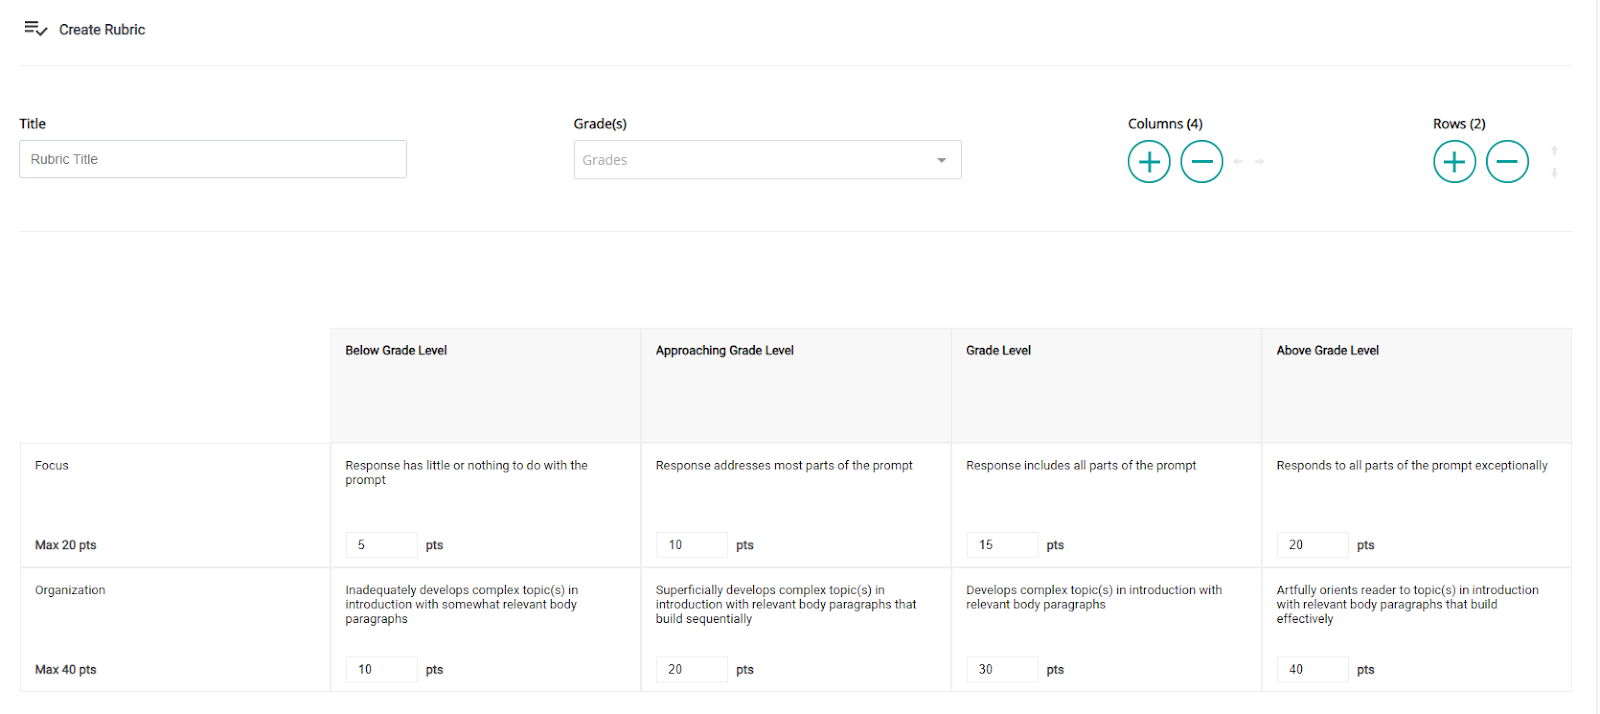Viewport: 1600px width, 714px height.
Task: Click the move column left arrow
Action: [1238, 161]
